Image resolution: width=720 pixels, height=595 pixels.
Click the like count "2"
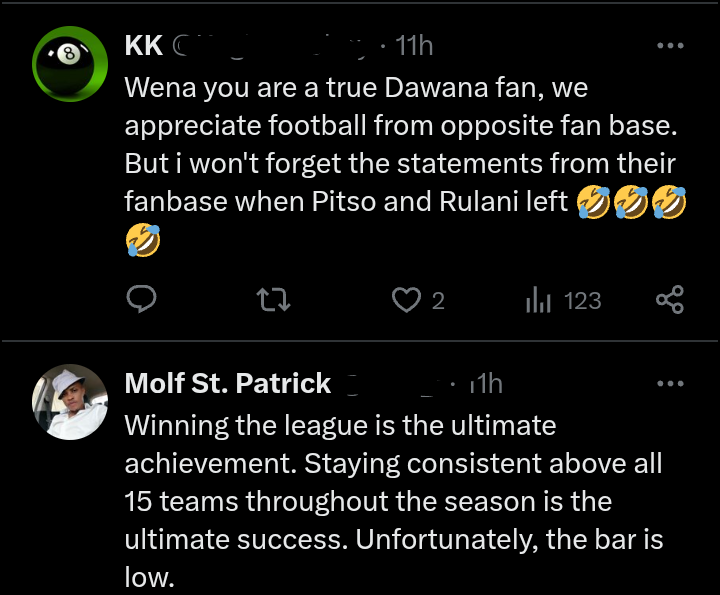pos(438,300)
